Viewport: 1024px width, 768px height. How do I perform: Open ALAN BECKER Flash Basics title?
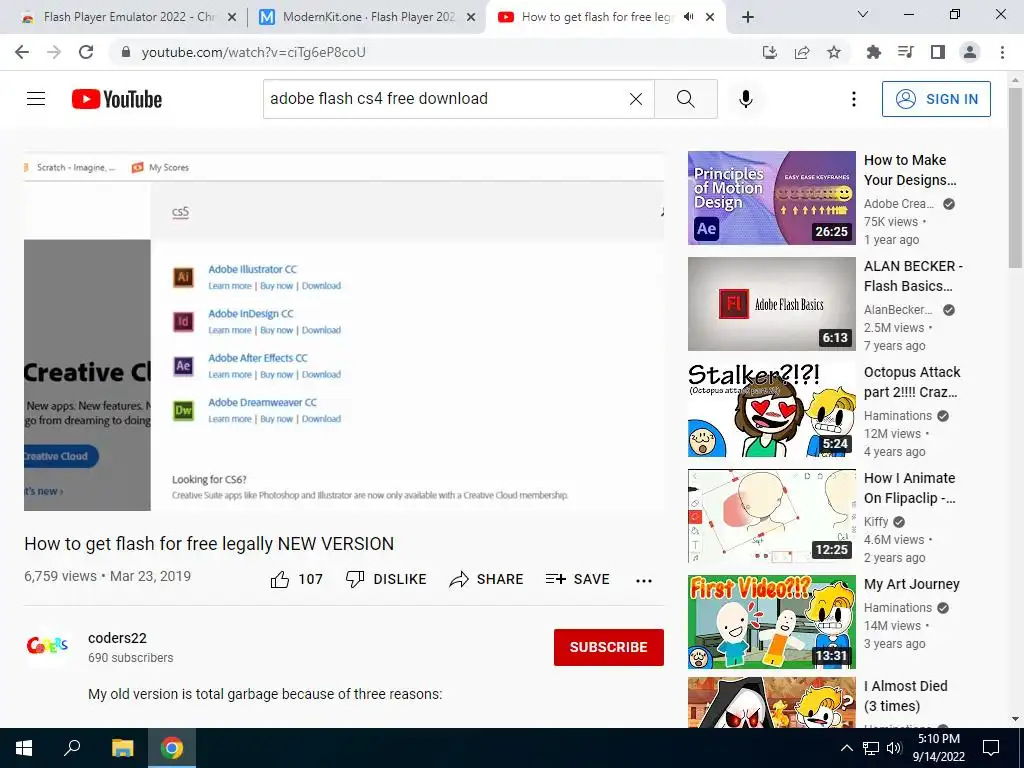click(914, 276)
